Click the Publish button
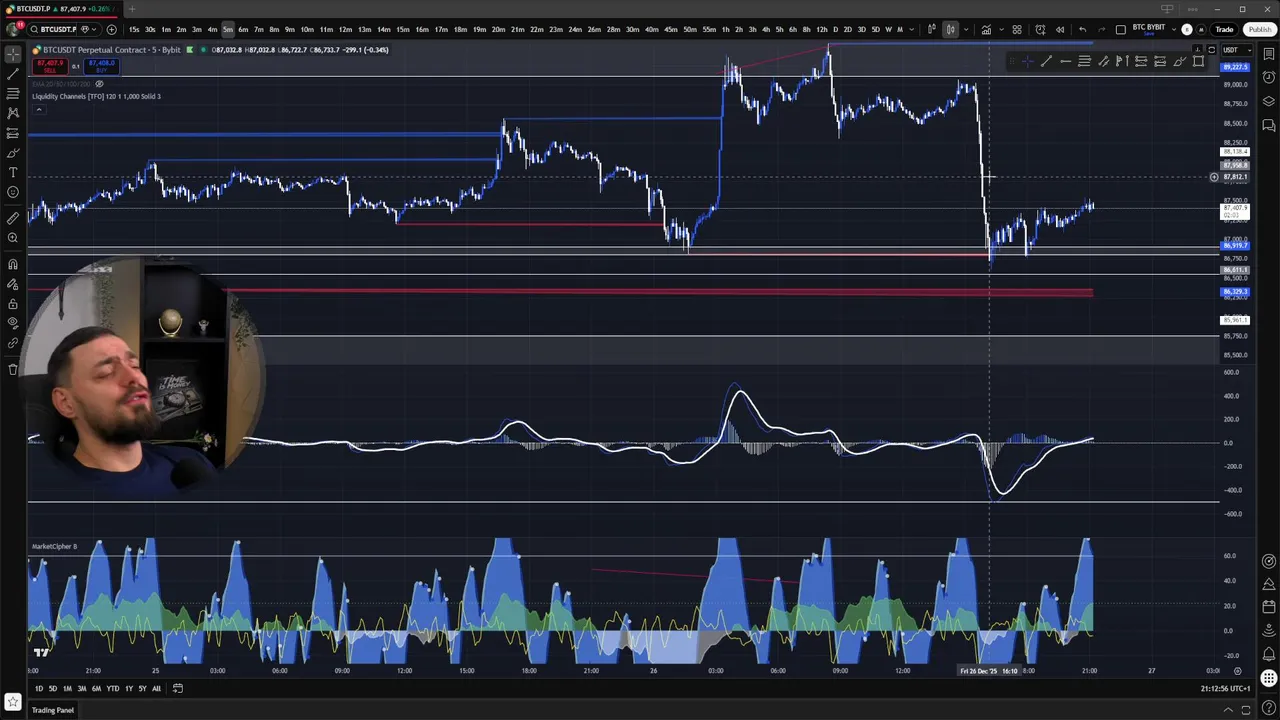 tap(1259, 29)
